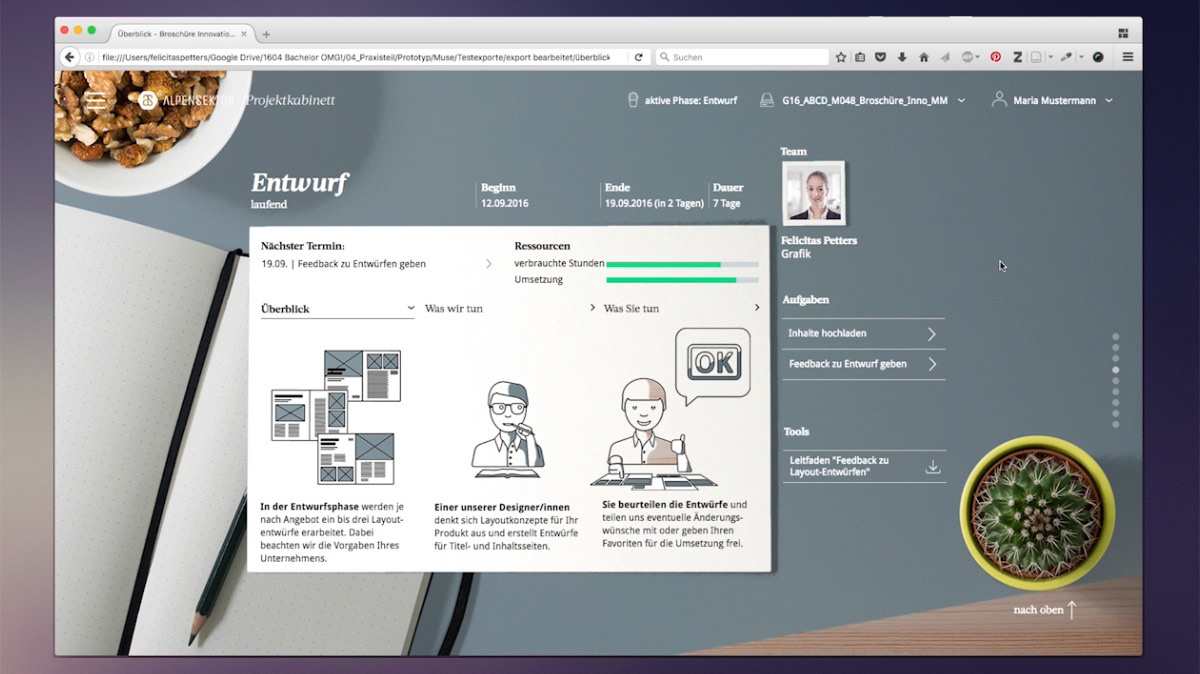Show site information icon in address bar
Viewport: 1200px width, 674px height.
click(x=90, y=57)
